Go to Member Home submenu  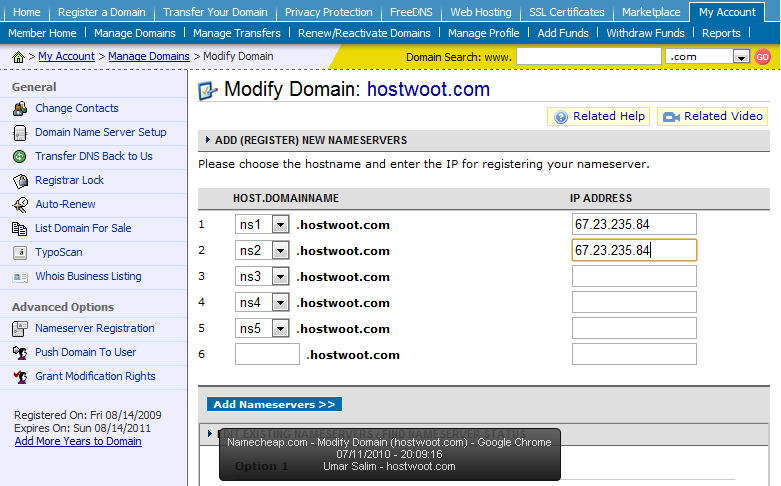[x=42, y=33]
